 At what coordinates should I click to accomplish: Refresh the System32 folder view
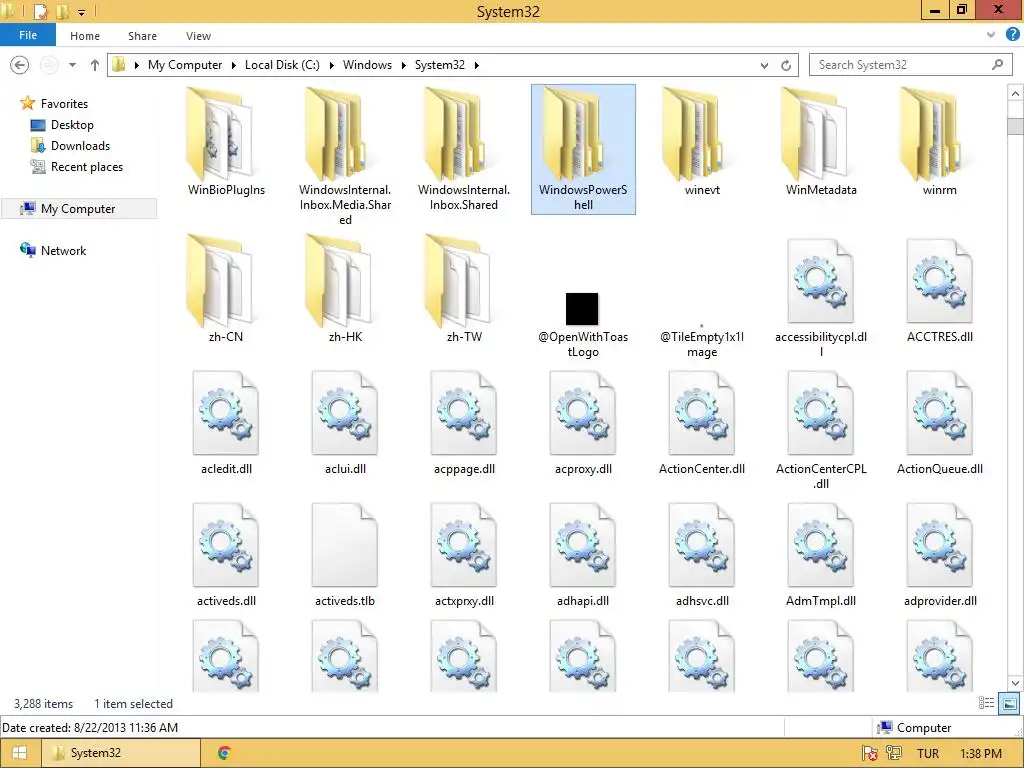click(x=786, y=65)
